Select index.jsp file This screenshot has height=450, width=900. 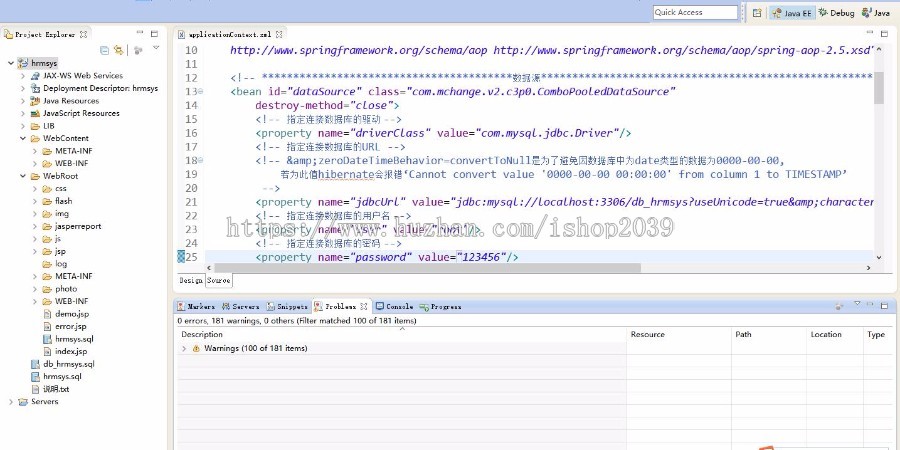tap(71, 351)
